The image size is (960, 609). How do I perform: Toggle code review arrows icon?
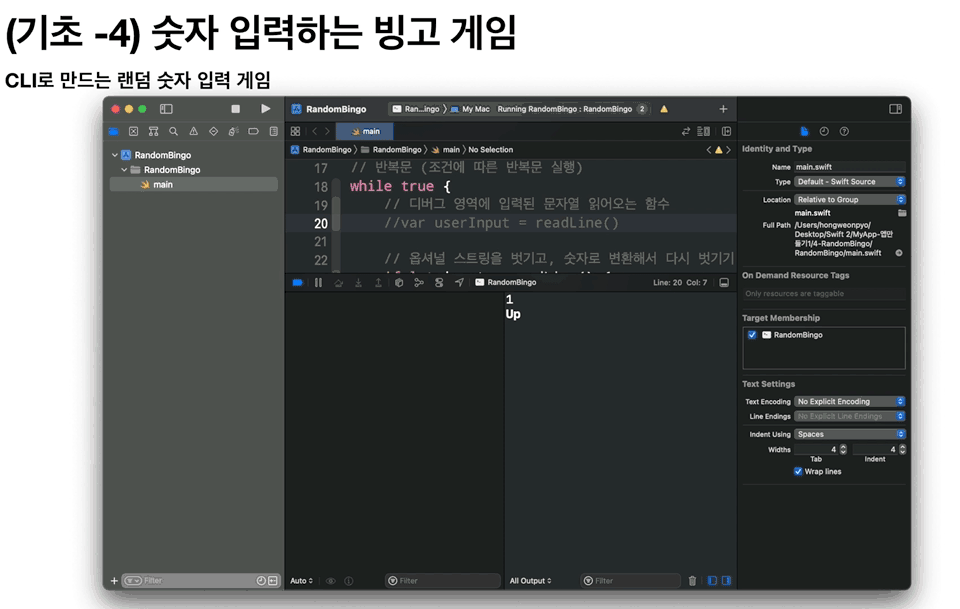(x=686, y=131)
